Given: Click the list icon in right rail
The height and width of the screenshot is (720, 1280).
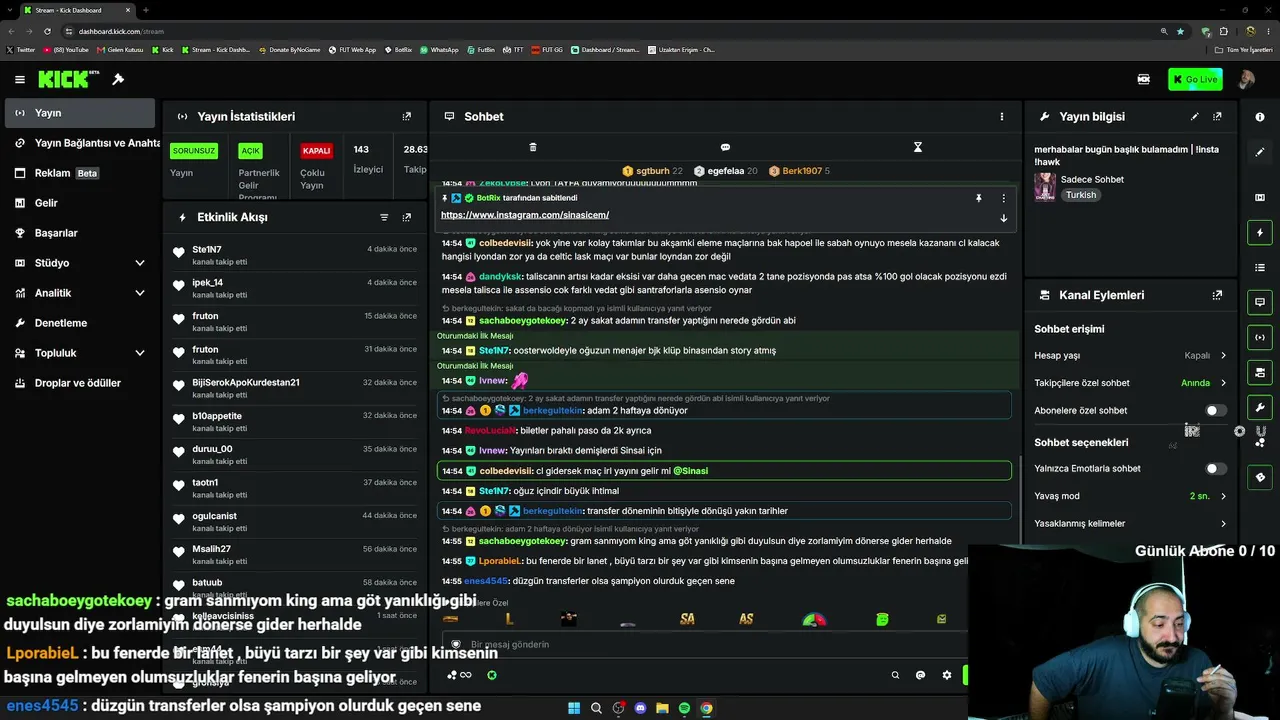Looking at the screenshot, I should (1260, 268).
